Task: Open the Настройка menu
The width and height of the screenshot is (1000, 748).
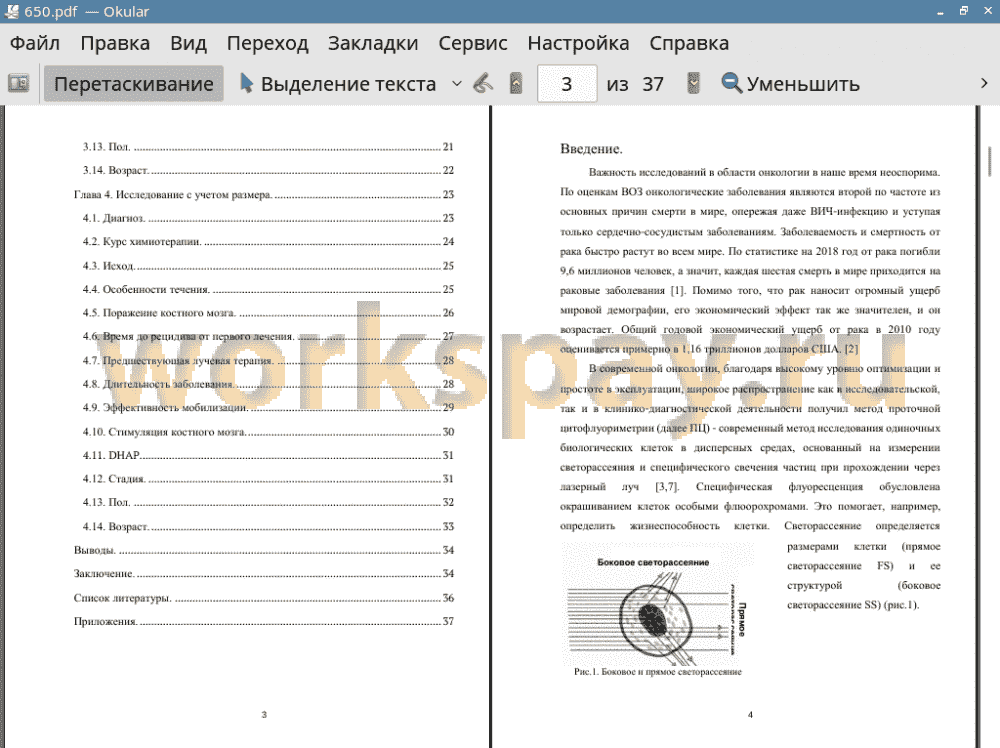Action: (x=578, y=43)
